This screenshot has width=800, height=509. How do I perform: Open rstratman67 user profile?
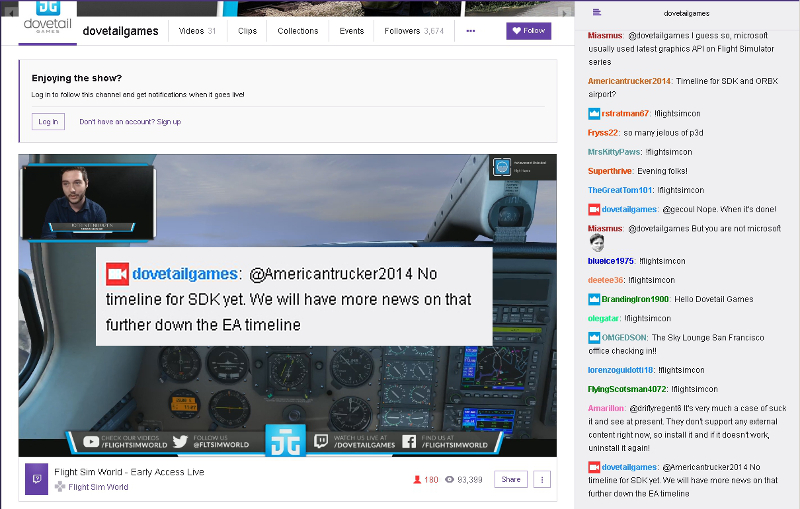click(625, 114)
